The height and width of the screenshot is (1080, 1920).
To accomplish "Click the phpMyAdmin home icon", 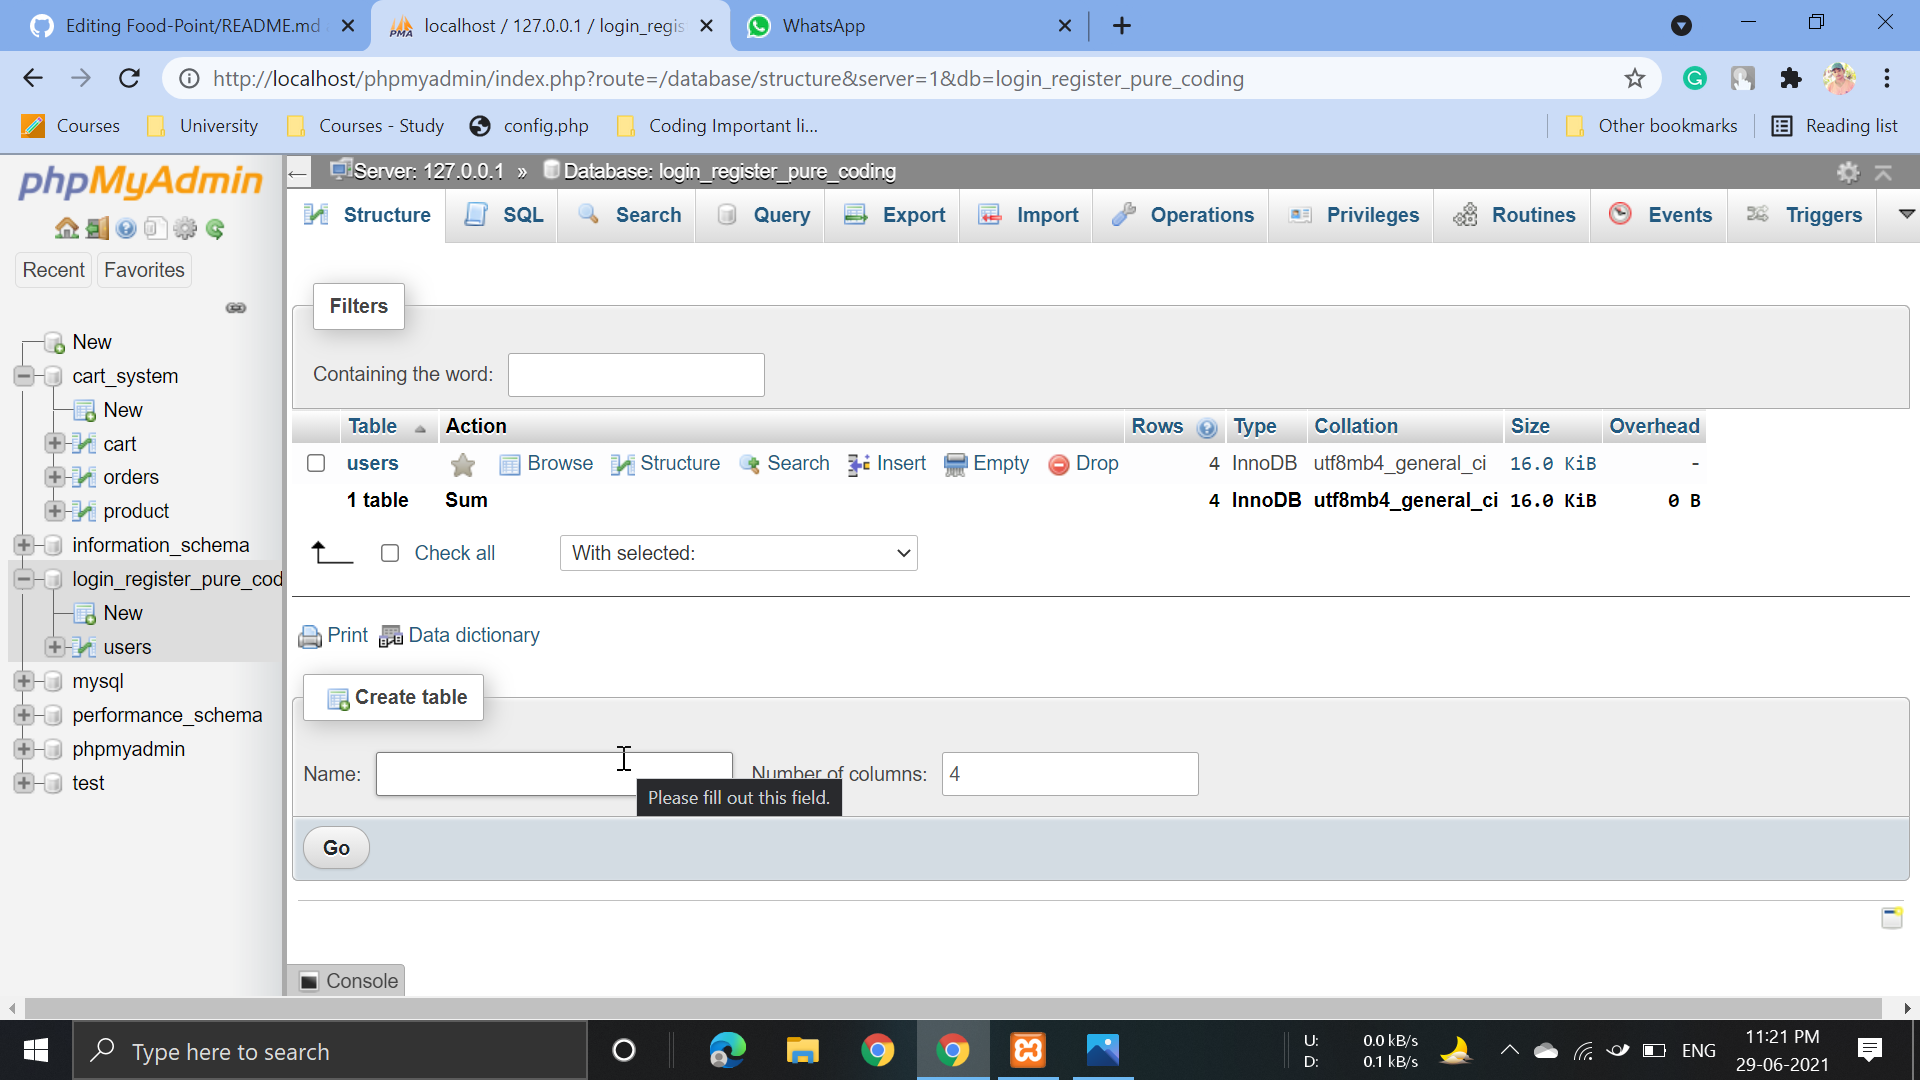I will (x=66, y=229).
